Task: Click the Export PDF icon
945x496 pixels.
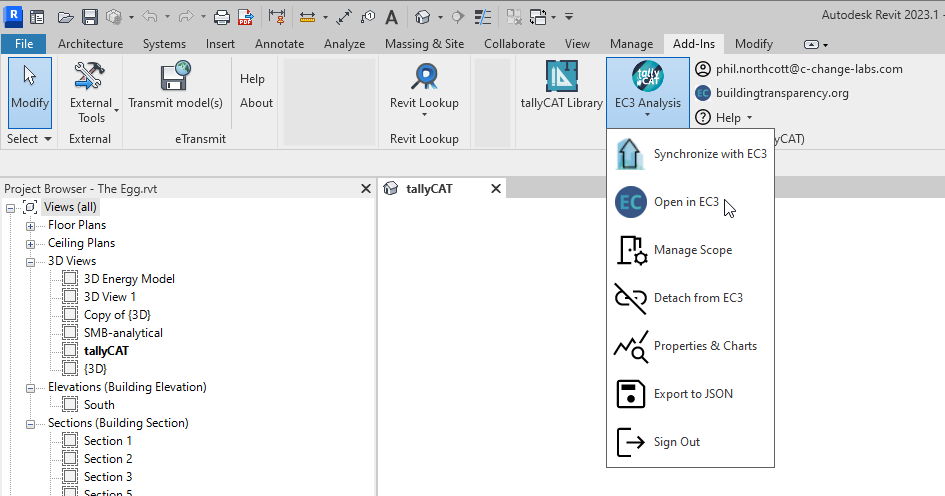Action: coord(243,17)
